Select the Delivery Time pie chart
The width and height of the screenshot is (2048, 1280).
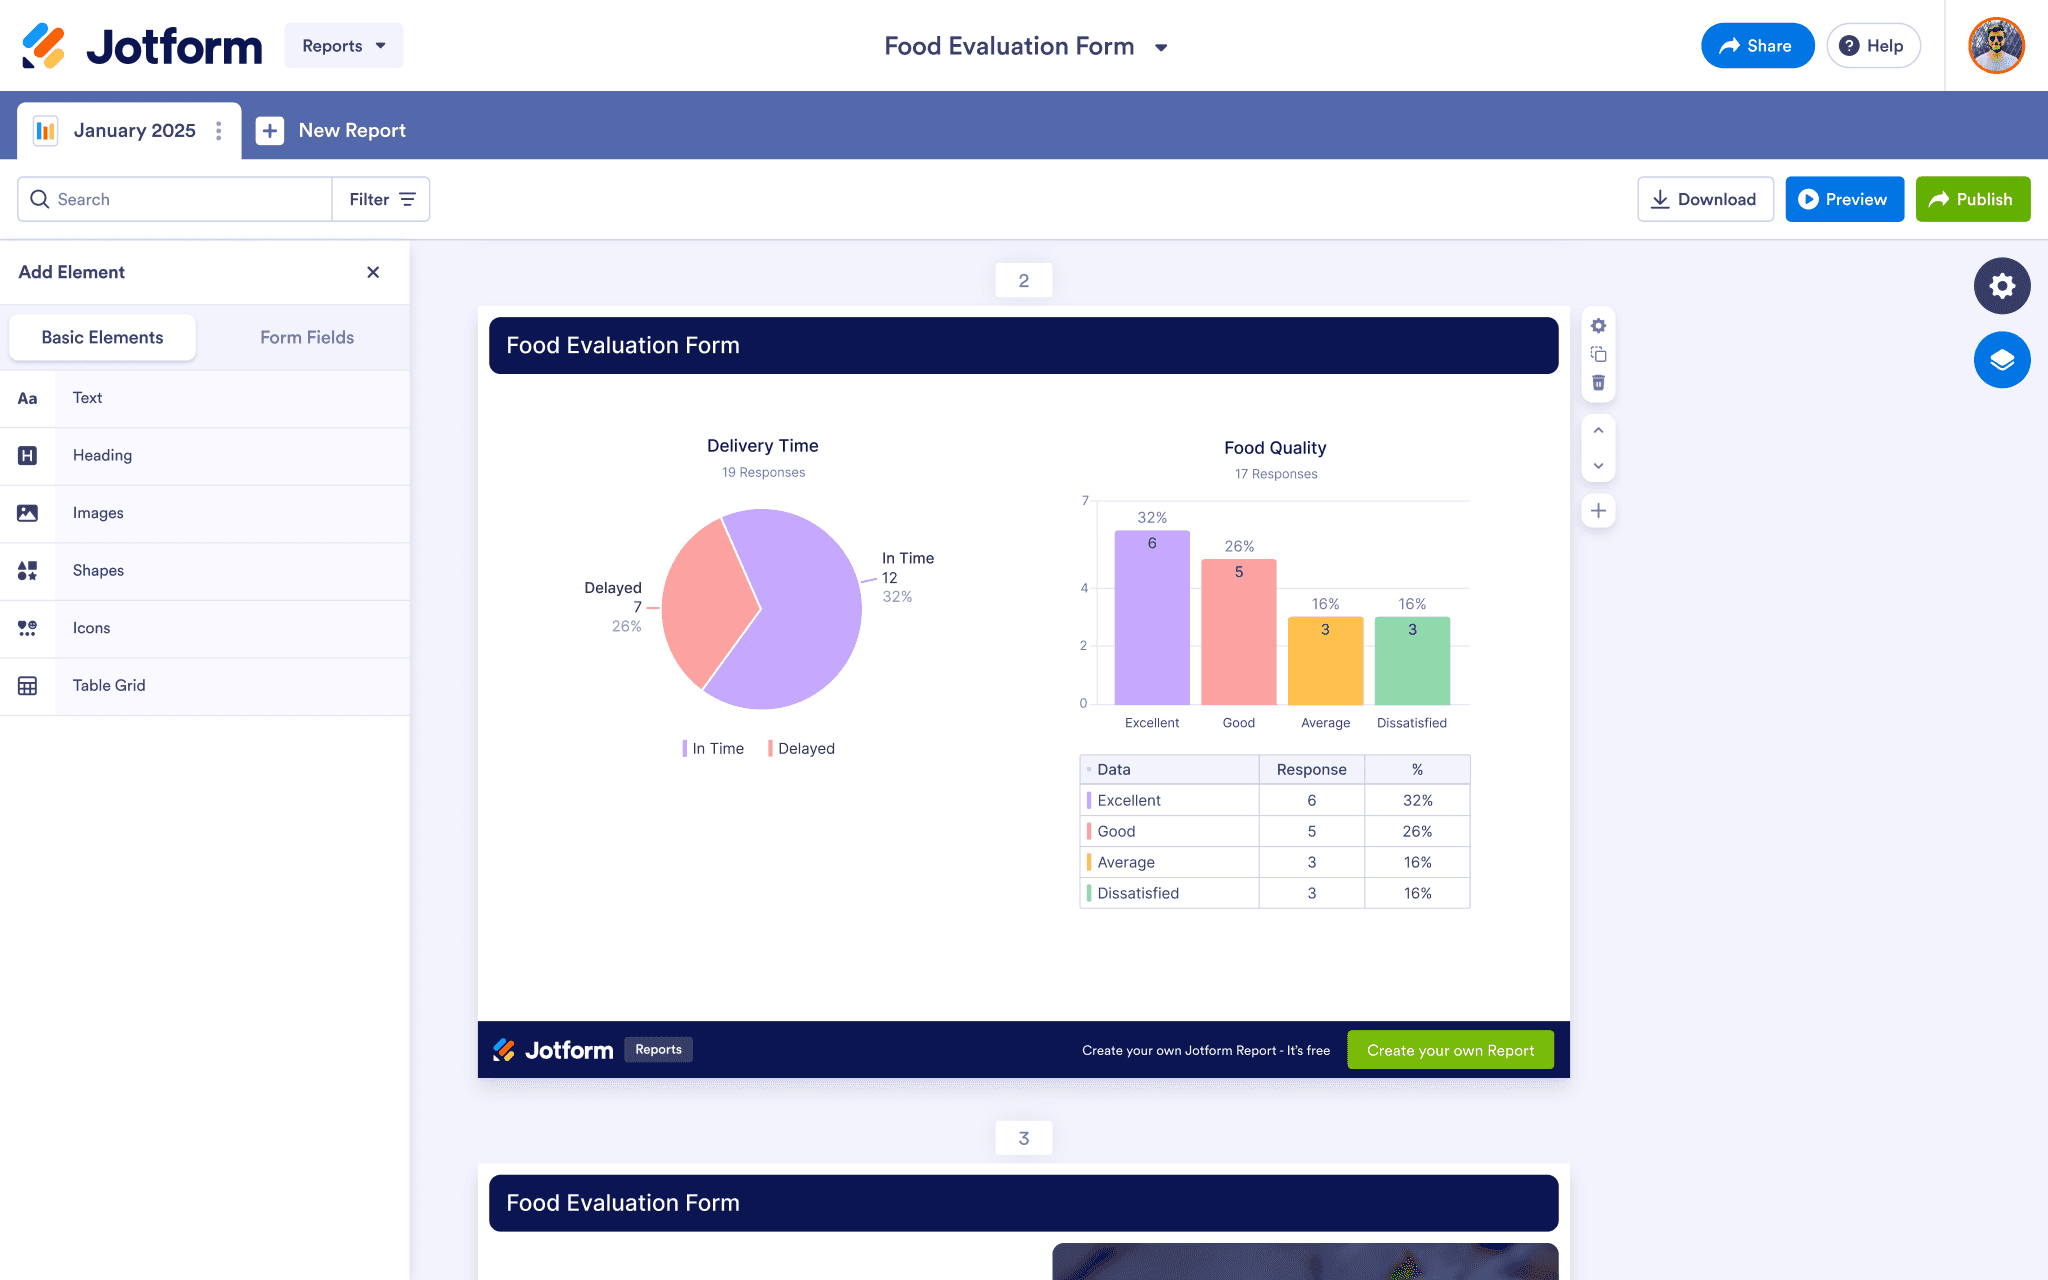tap(761, 609)
